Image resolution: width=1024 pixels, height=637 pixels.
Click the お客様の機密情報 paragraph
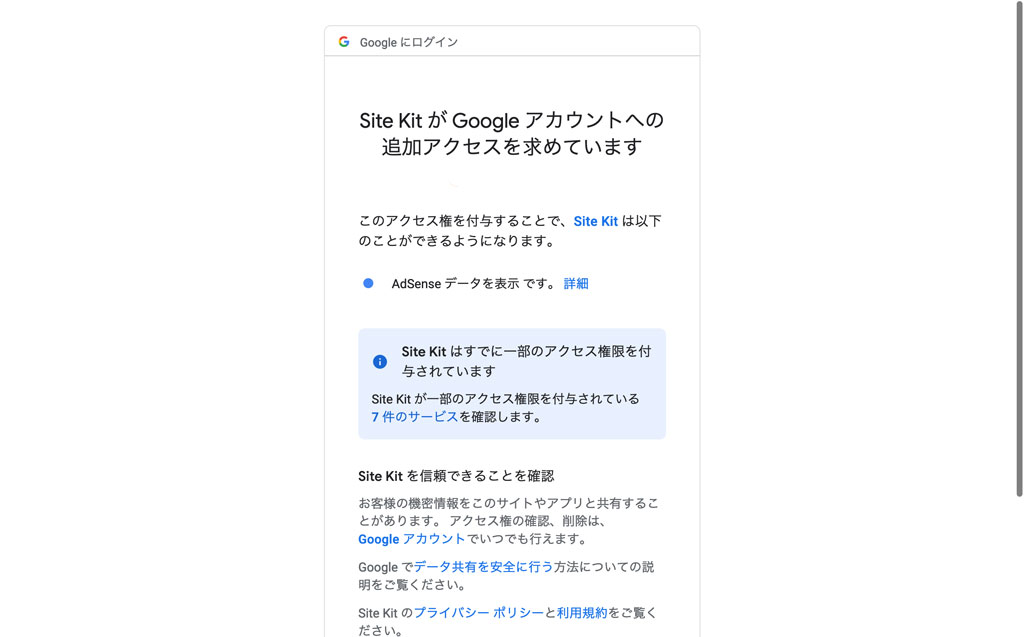509,521
